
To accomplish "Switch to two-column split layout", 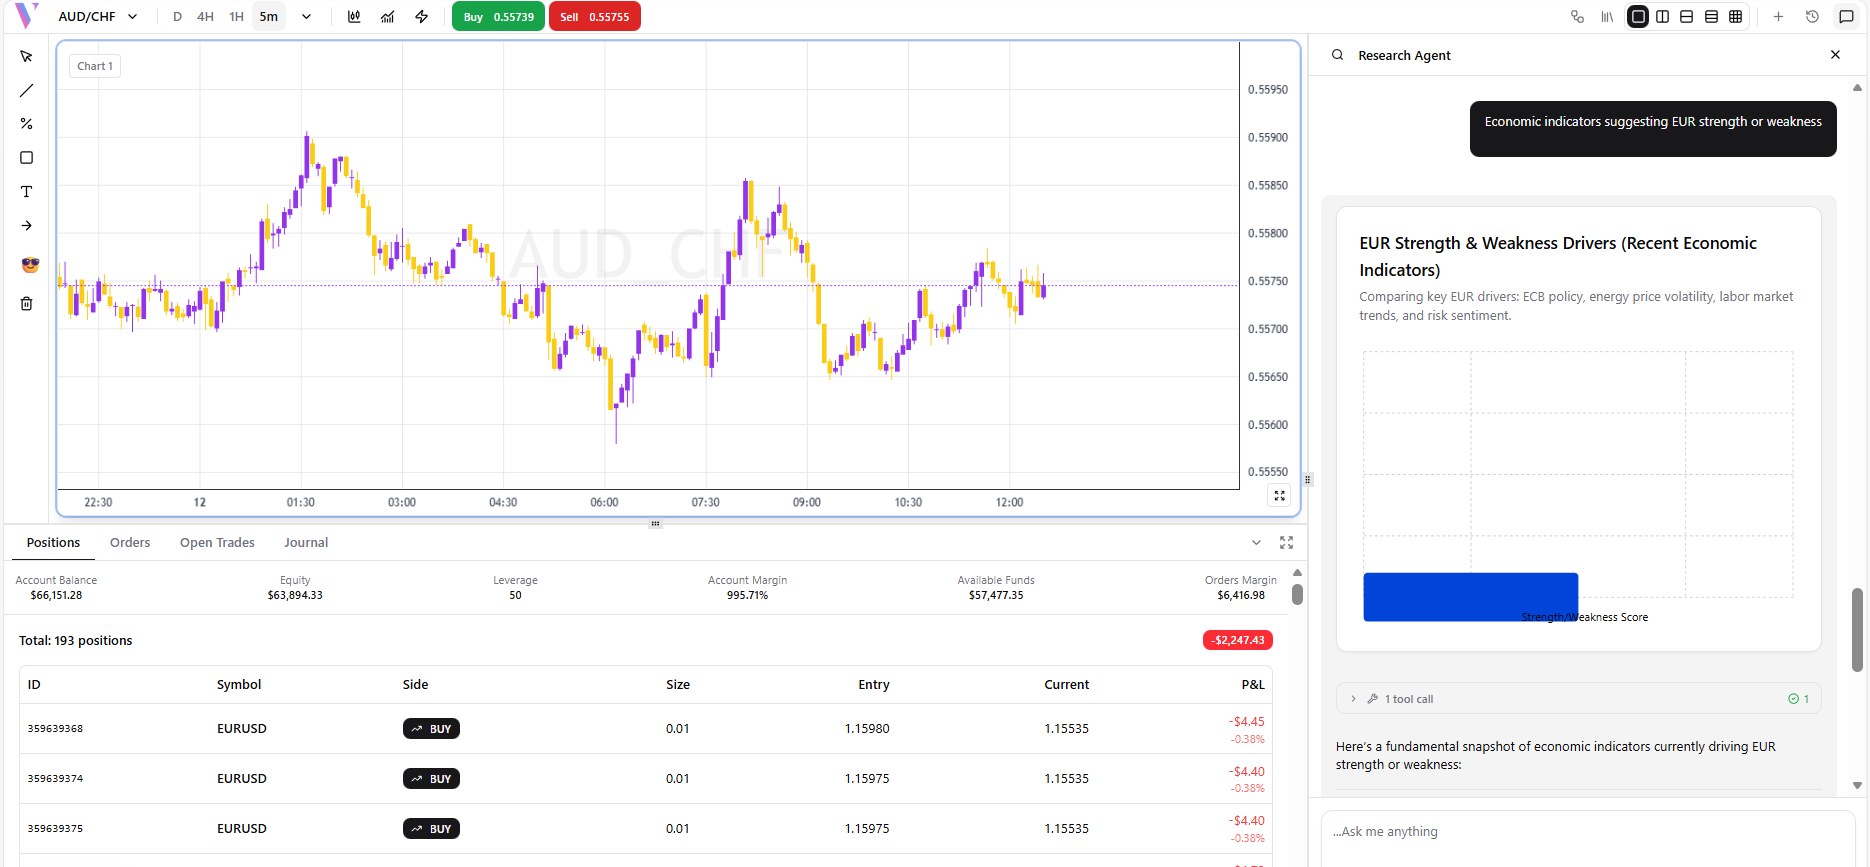I will (x=1662, y=17).
